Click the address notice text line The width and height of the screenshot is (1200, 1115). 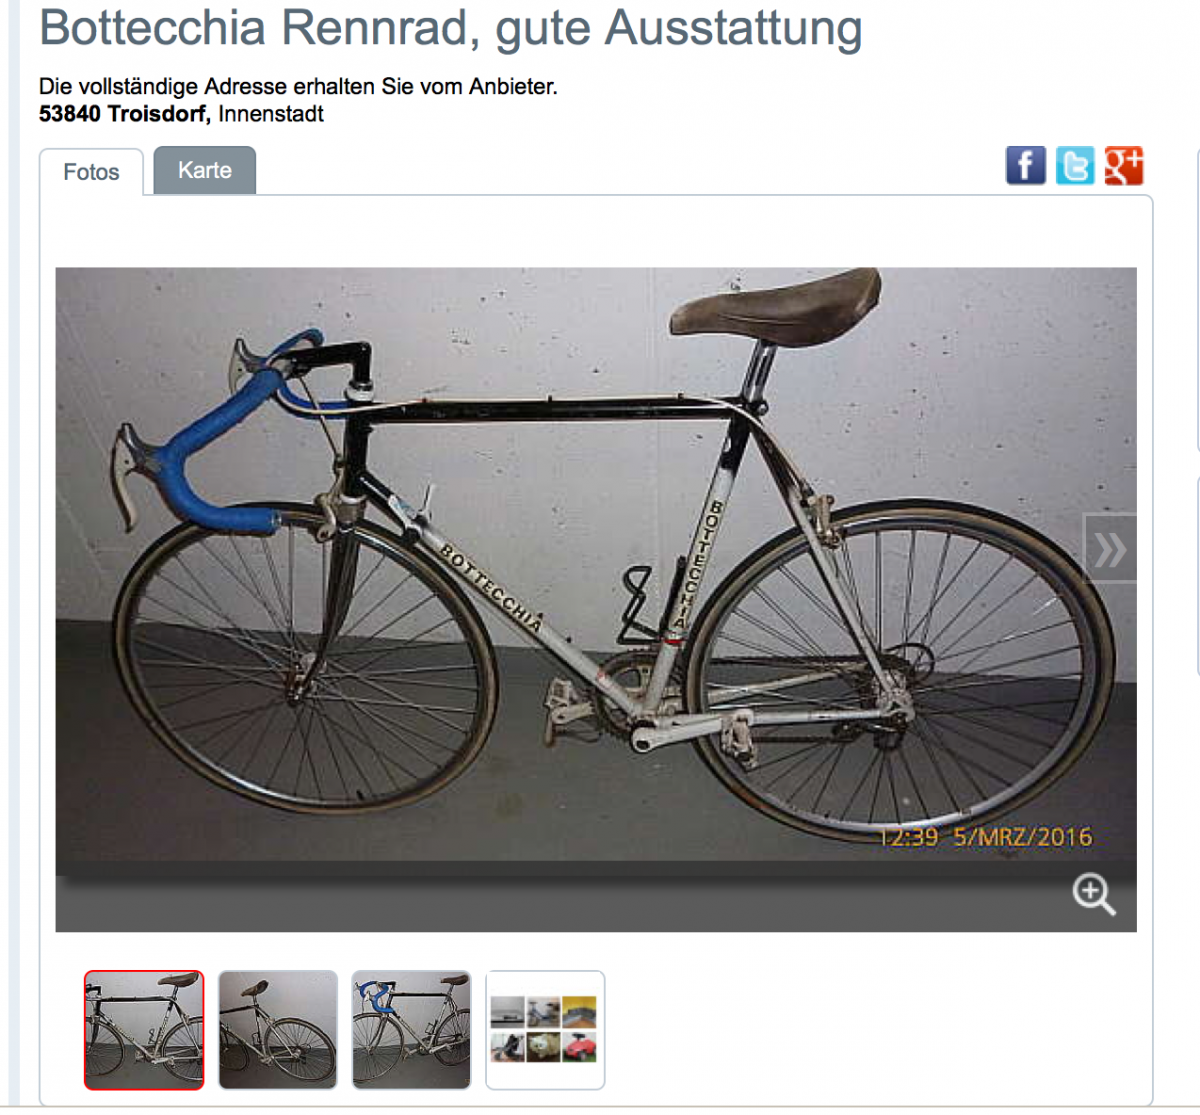pos(298,87)
